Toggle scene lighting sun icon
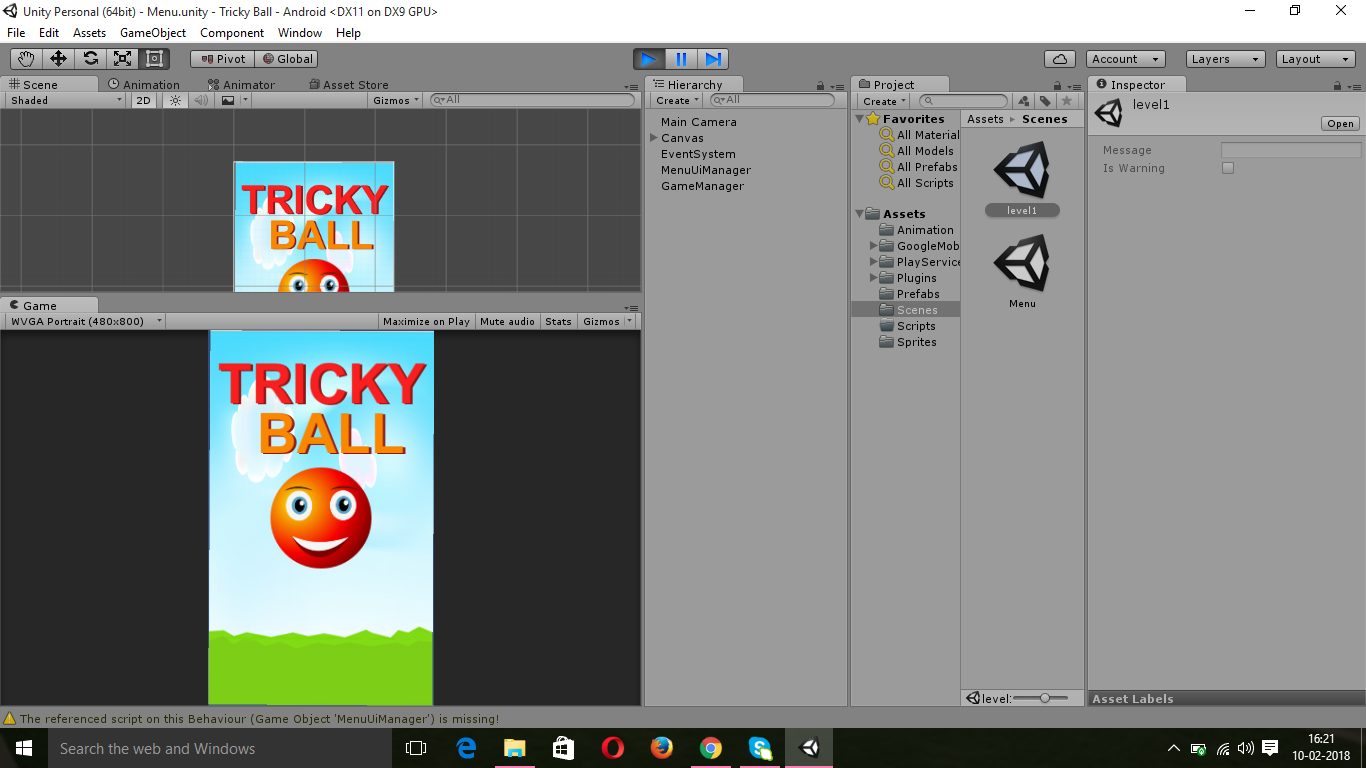The image size is (1366, 768). (x=176, y=100)
